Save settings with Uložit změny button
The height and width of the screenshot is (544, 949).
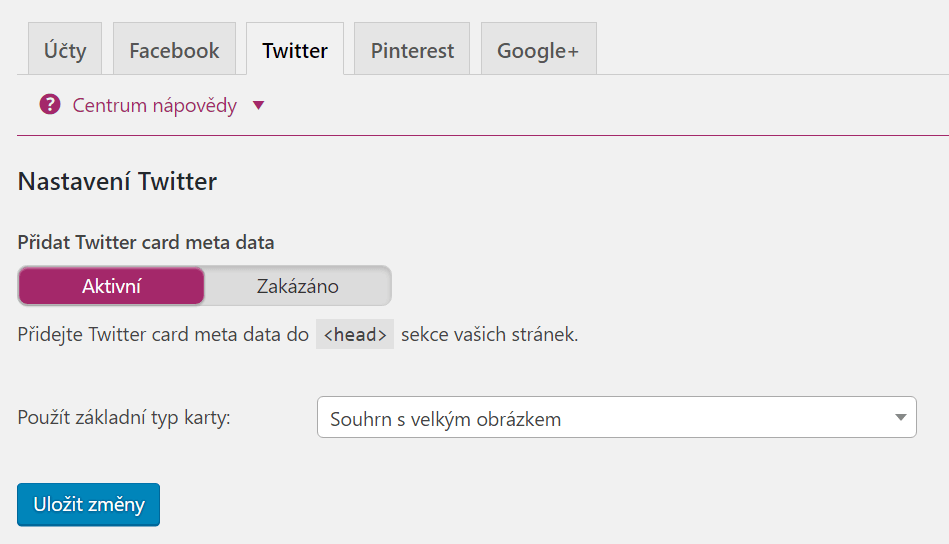88,505
